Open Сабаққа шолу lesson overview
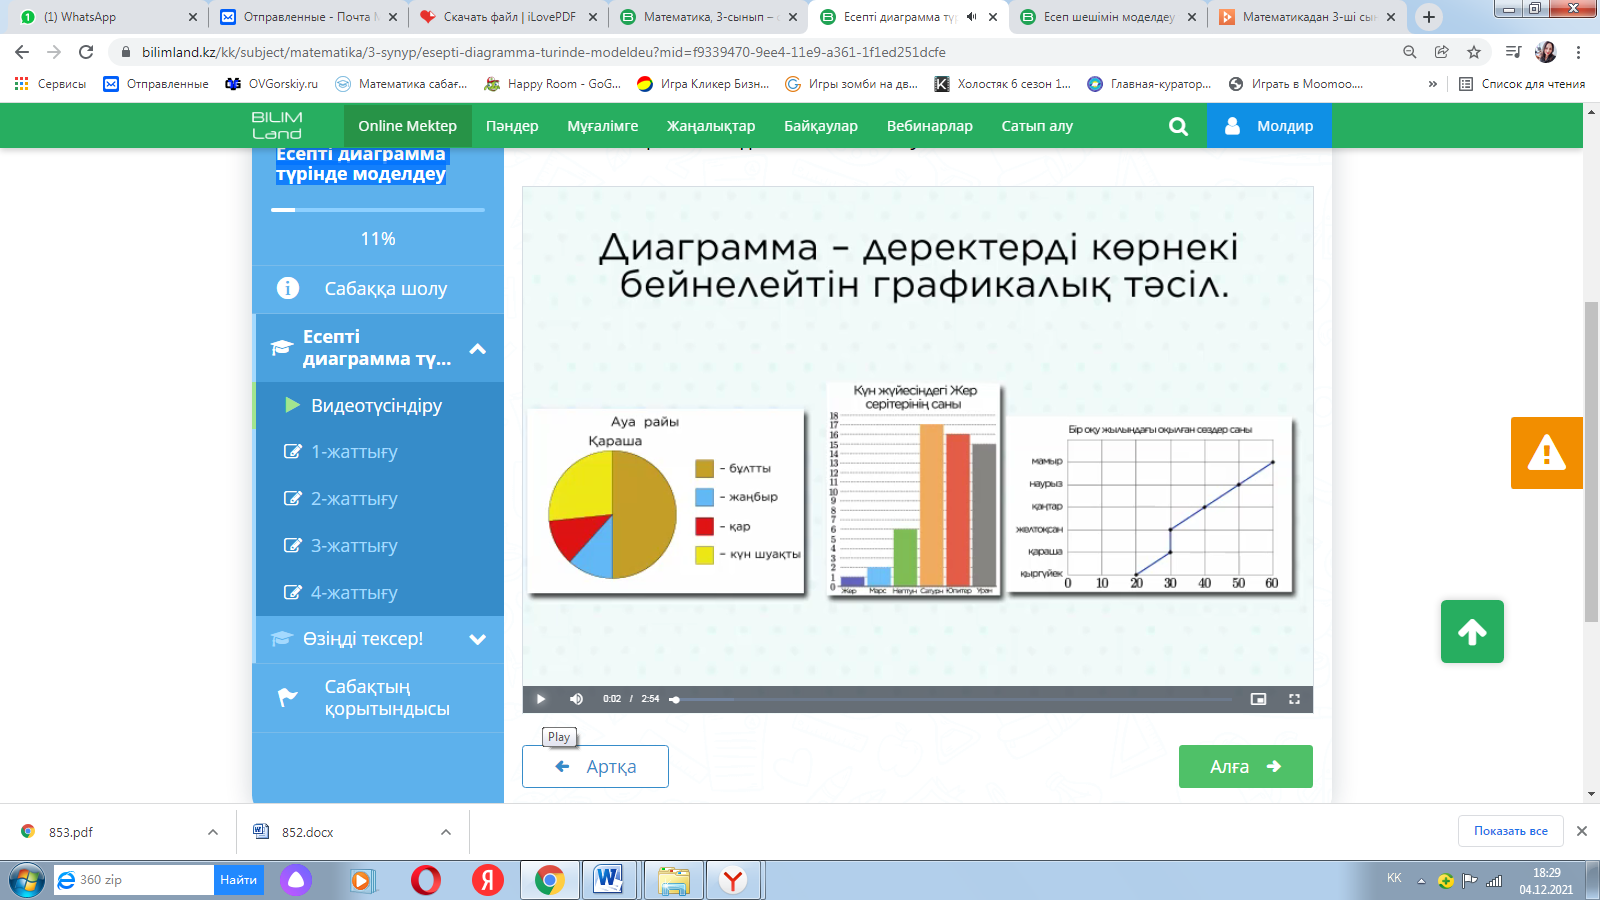Image resolution: width=1600 pixels, height=900 pixels. [378, 289]
